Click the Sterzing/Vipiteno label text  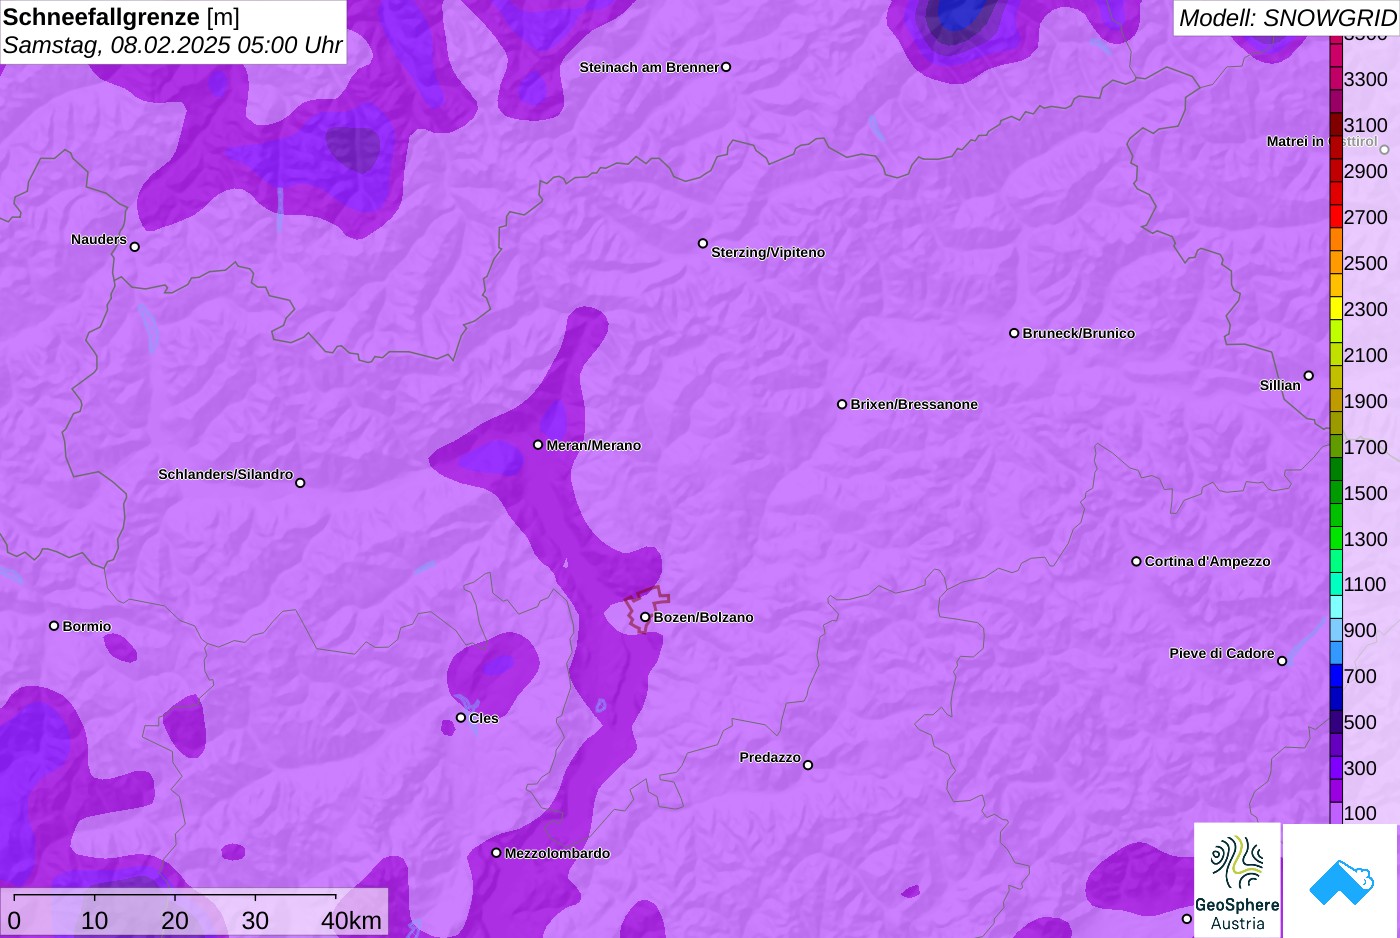pos(768,252)
